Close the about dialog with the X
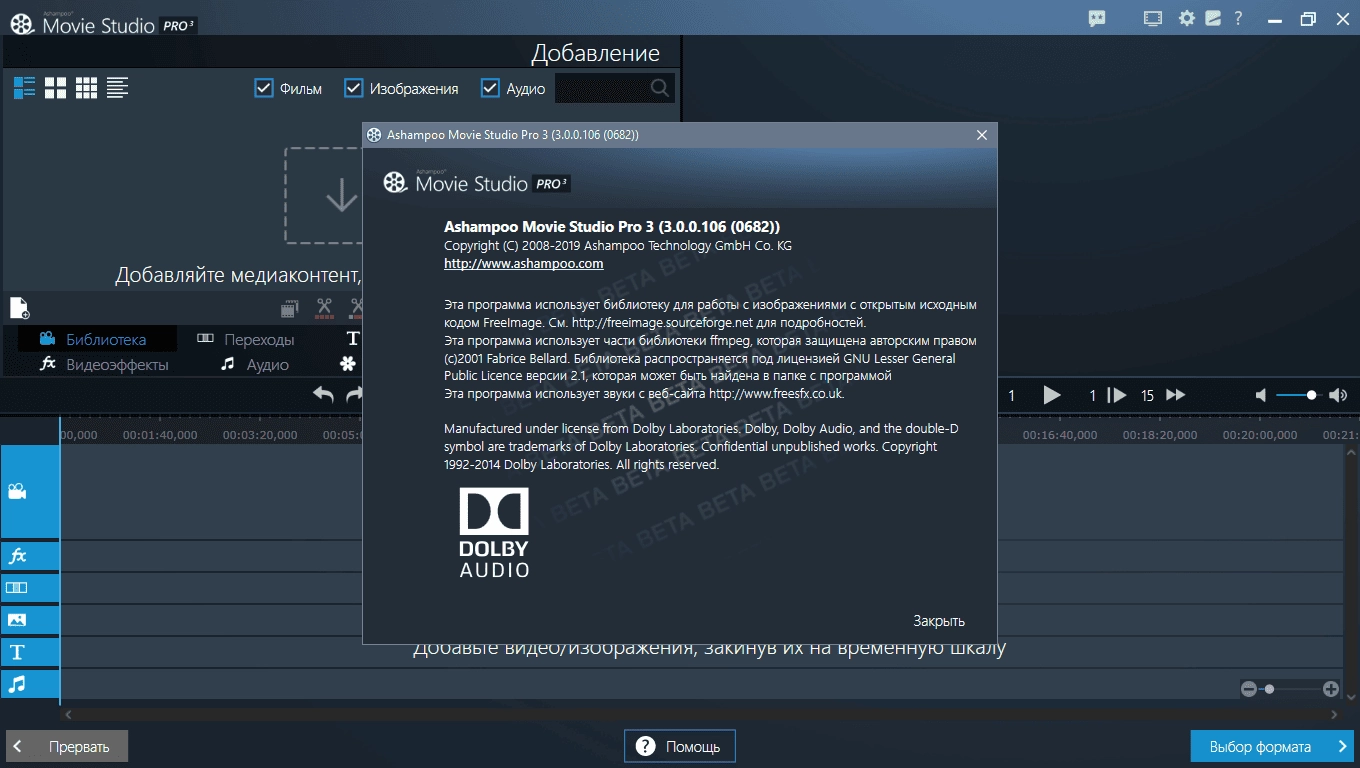1360x768 pixels. (x=982, y=135)
